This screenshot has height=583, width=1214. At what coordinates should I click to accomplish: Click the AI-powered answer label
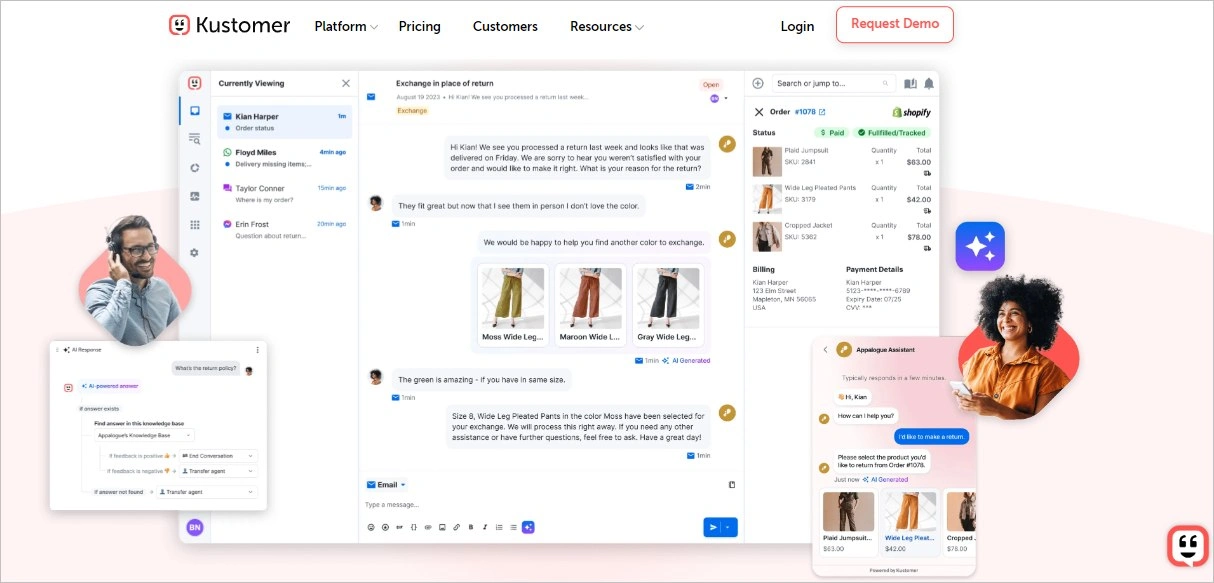[110, 385]
